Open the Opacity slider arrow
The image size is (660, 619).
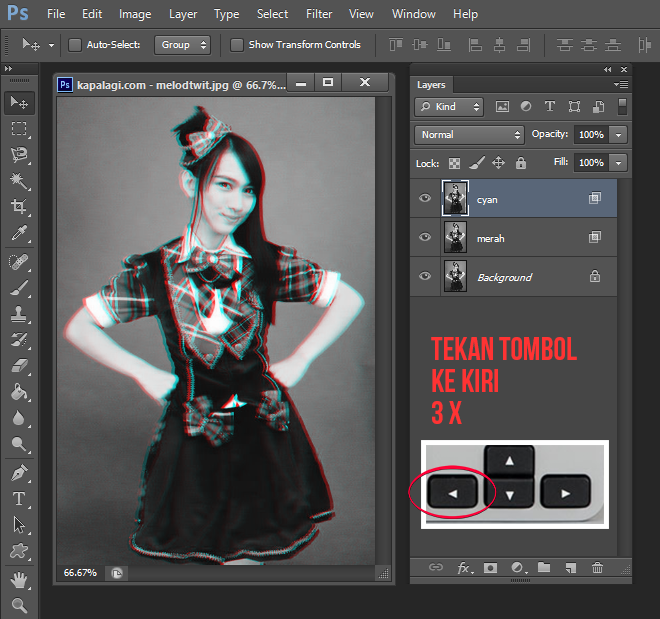[620, 134]
